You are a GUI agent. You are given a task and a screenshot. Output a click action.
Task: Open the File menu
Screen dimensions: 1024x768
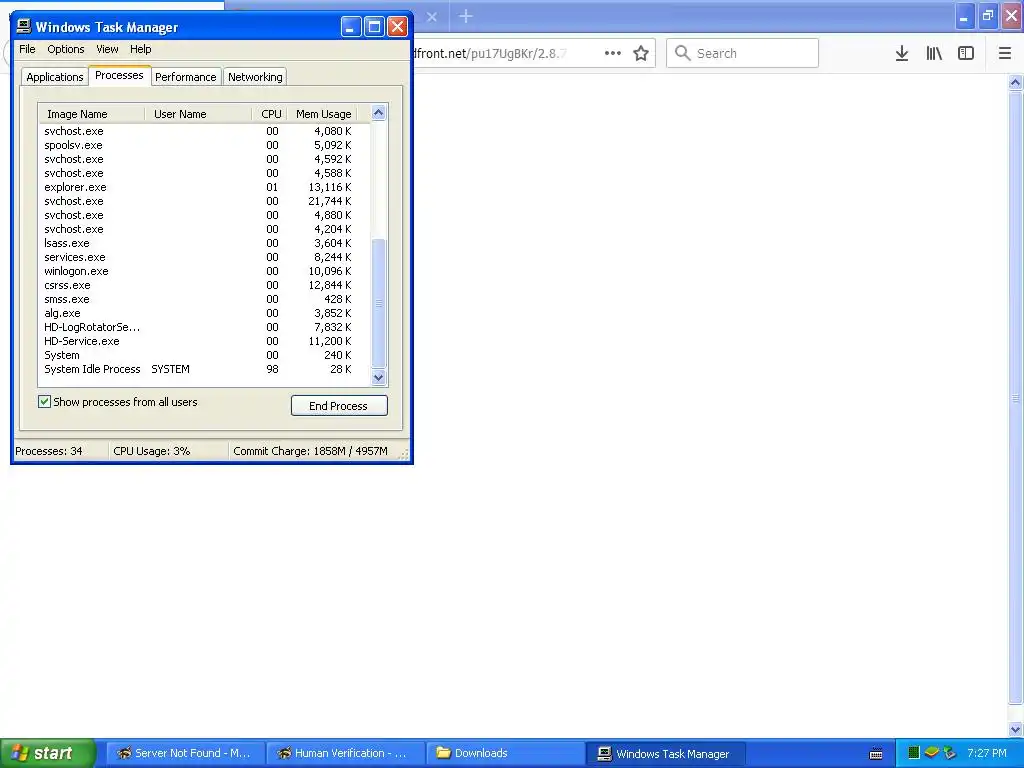[27, 49]
